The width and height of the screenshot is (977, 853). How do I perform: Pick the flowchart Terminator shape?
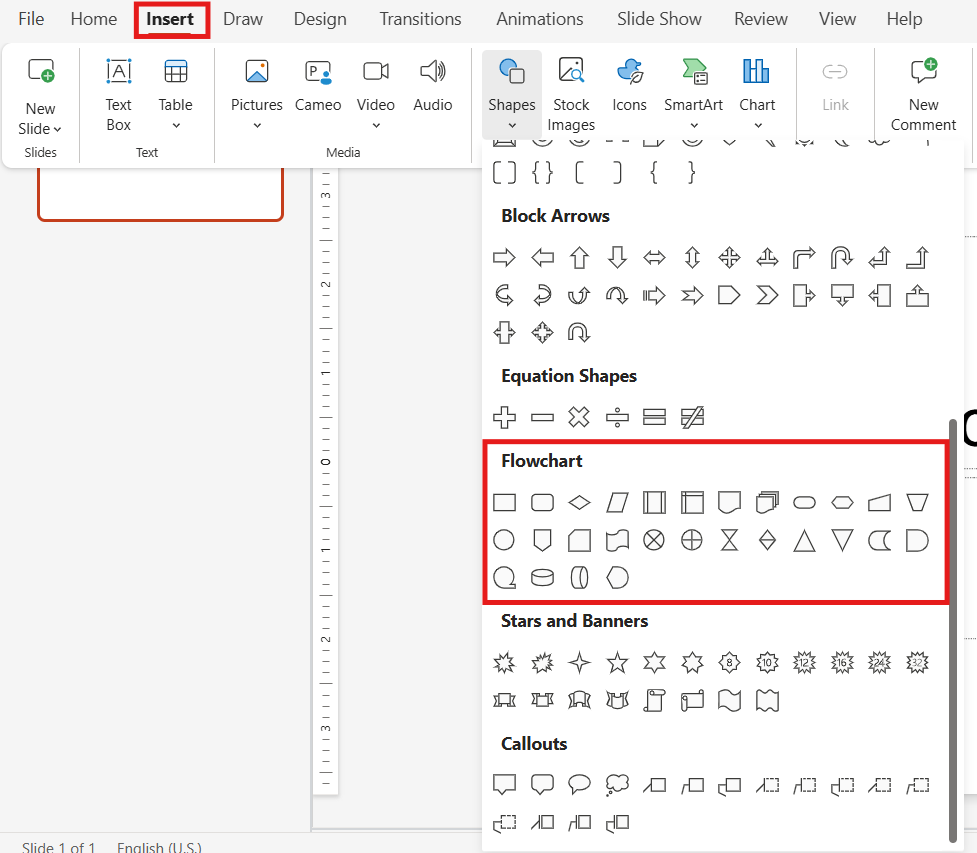(x=804, y=502)
